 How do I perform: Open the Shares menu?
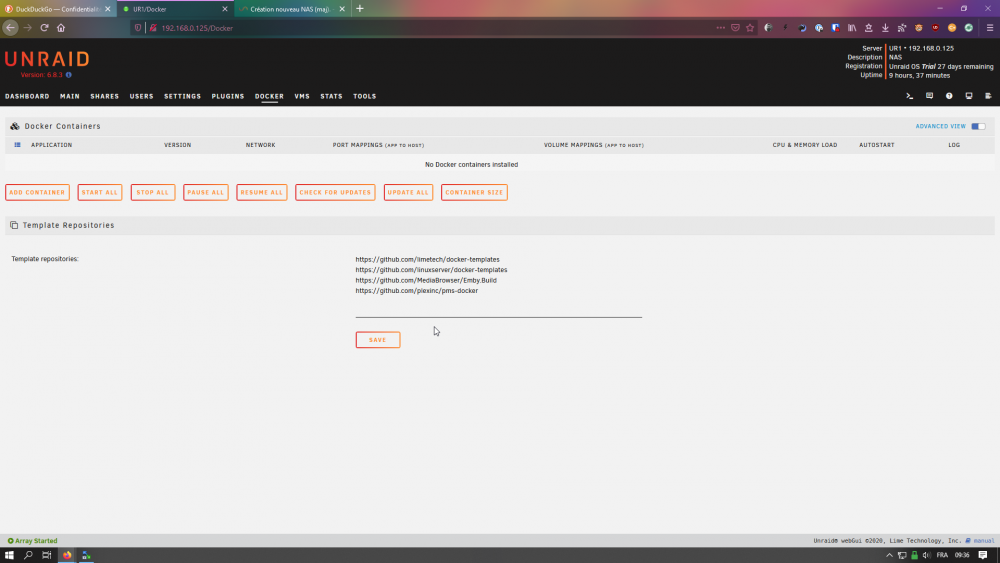pos(105,96)
